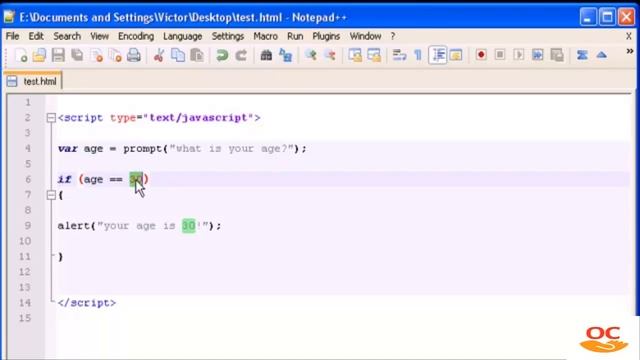The height and width of the screenshot is (360, 640).
Task: Click line number 14 in the margin
Action: 25,303
